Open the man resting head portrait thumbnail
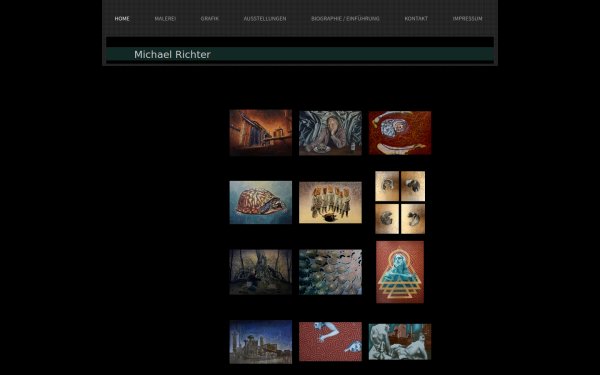Screen dimensions: 600x375 tap(330, 133)
